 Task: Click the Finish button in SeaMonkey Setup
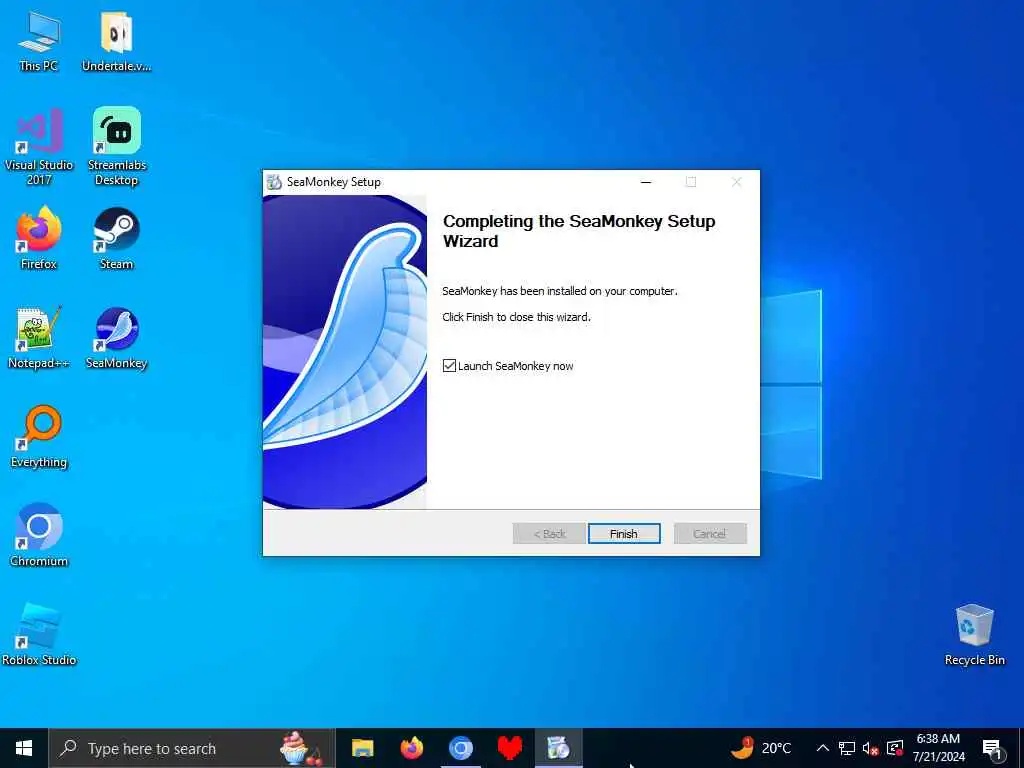pyautogui.click(x=624, y=534)
